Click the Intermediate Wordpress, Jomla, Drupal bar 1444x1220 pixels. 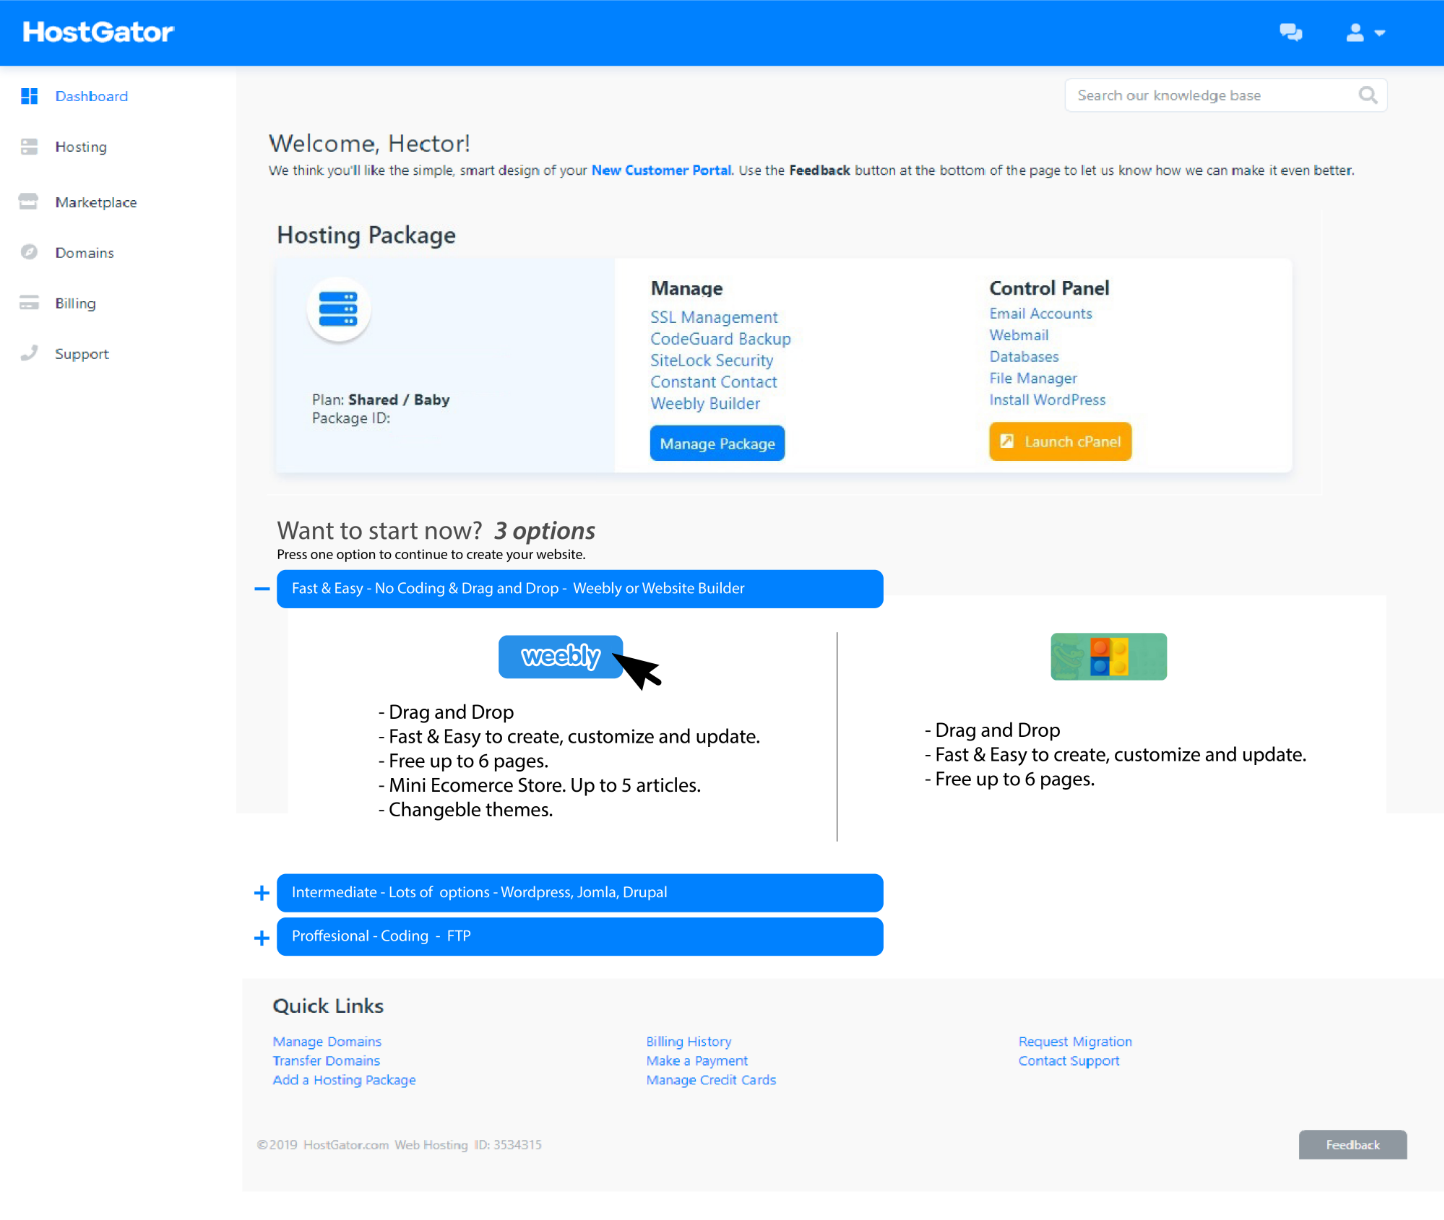coord(580,893)
